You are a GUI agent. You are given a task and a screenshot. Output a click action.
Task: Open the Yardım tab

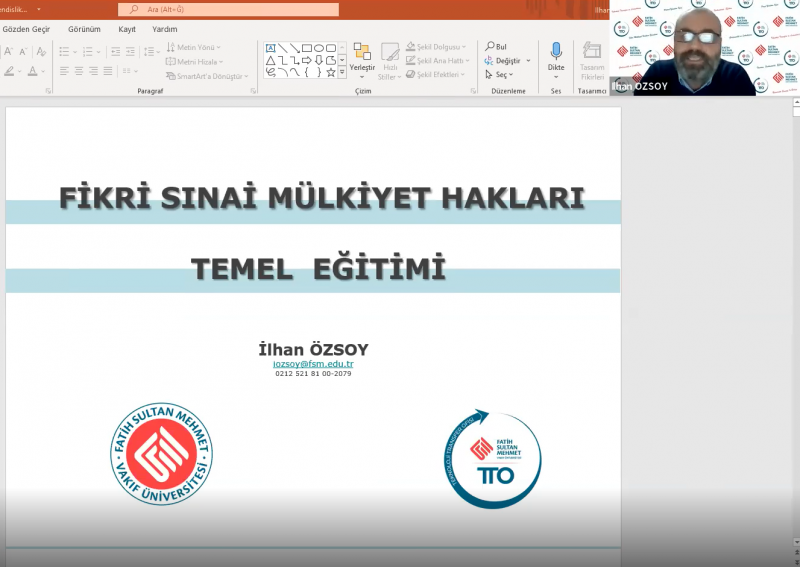[x=165, y=29]
